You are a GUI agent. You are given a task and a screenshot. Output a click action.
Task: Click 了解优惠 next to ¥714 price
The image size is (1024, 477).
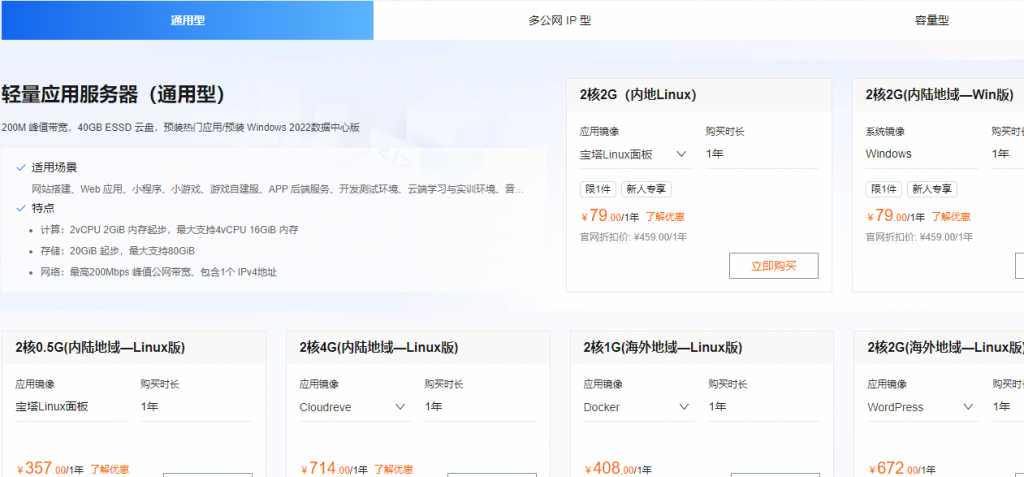(393, 469)
